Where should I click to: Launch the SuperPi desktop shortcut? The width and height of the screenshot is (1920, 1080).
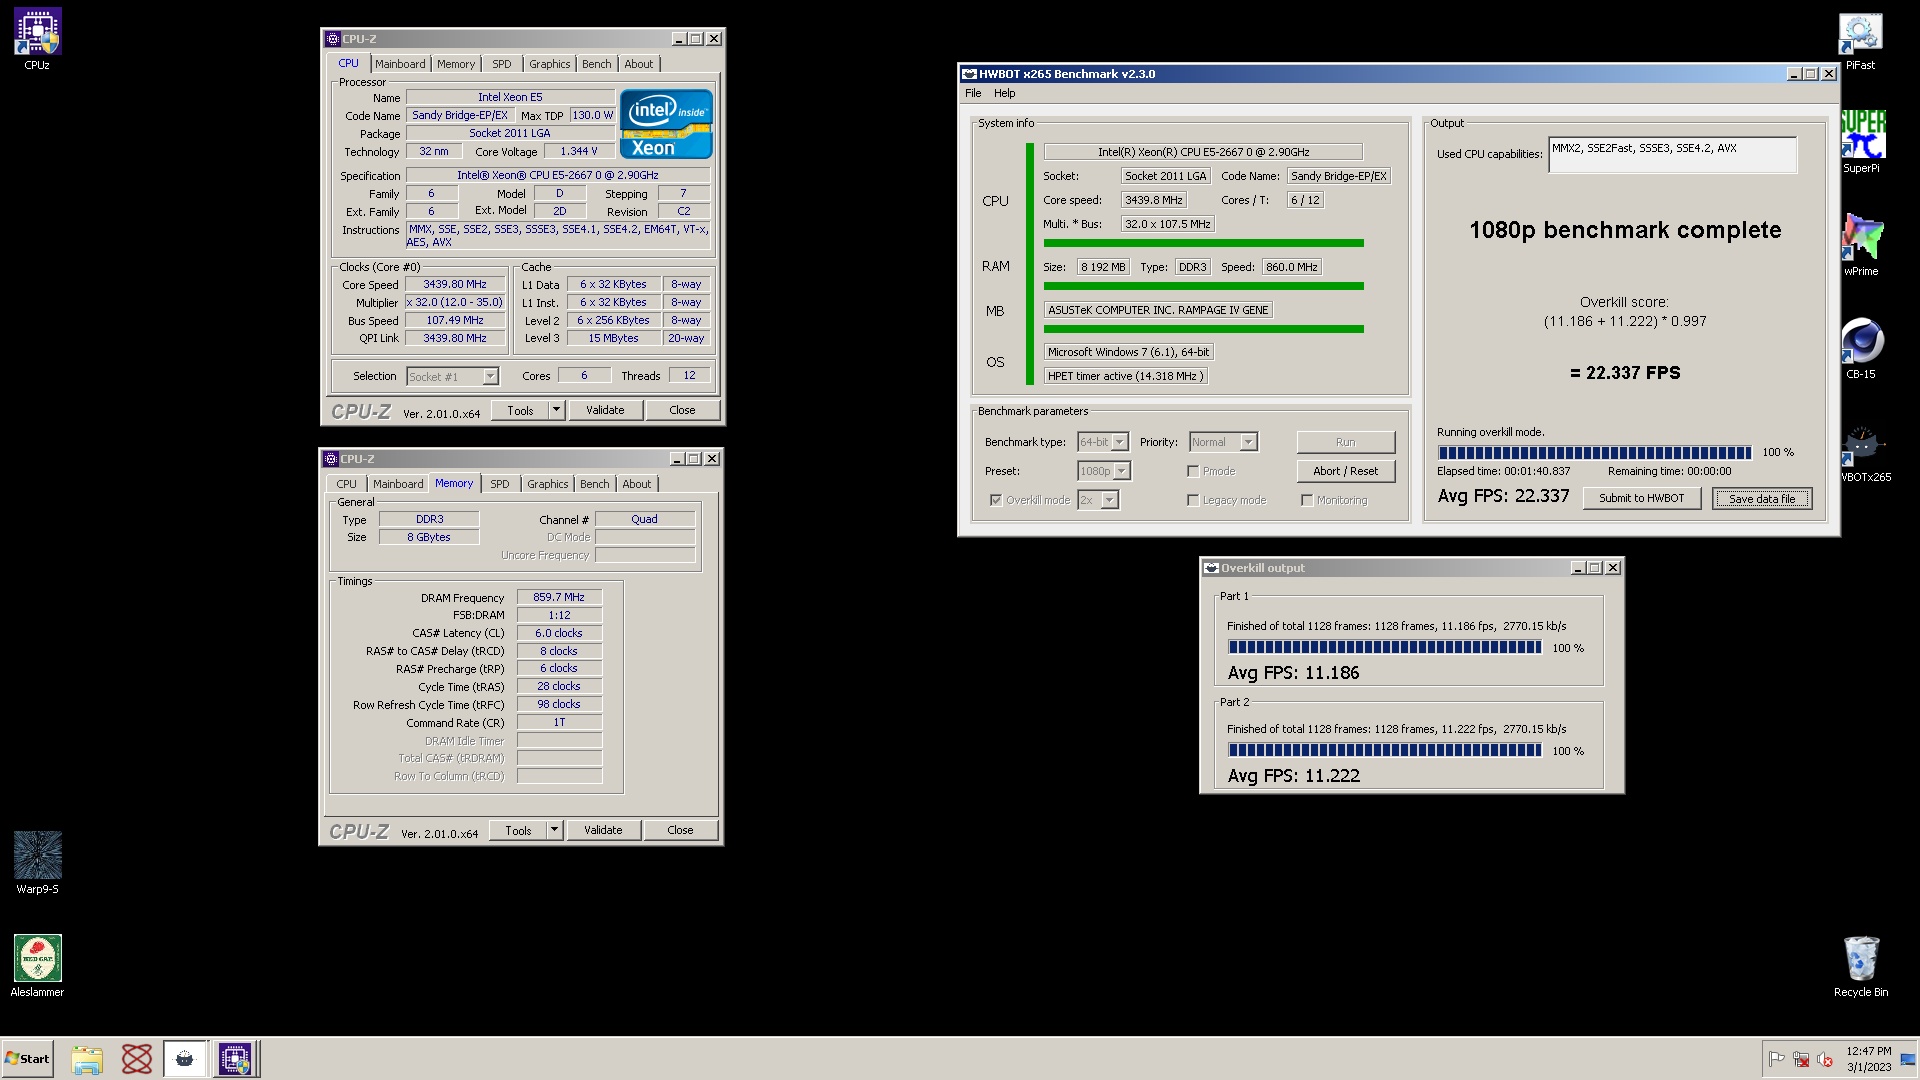[x=1861, y=142]
